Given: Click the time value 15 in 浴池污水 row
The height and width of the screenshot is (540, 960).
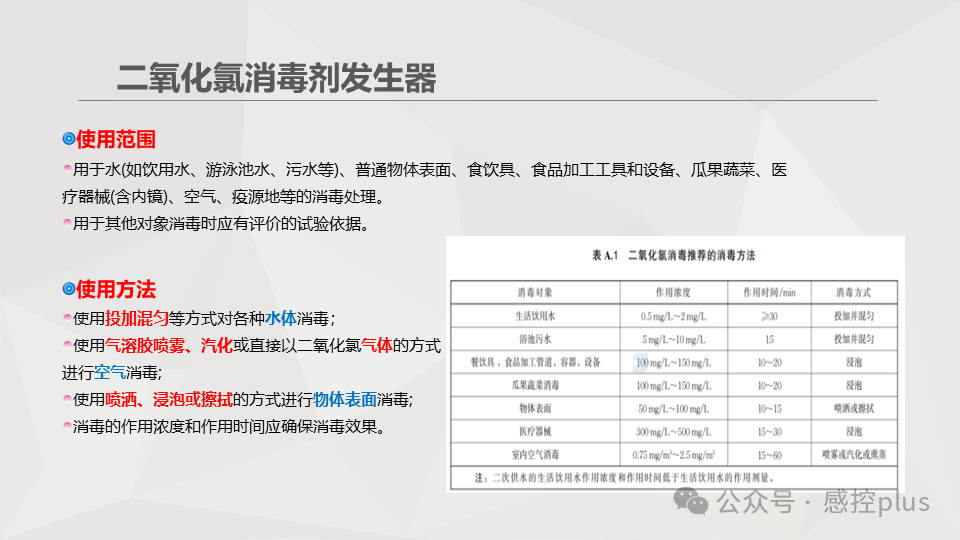Looking at the screenshot, I should 770,339.
